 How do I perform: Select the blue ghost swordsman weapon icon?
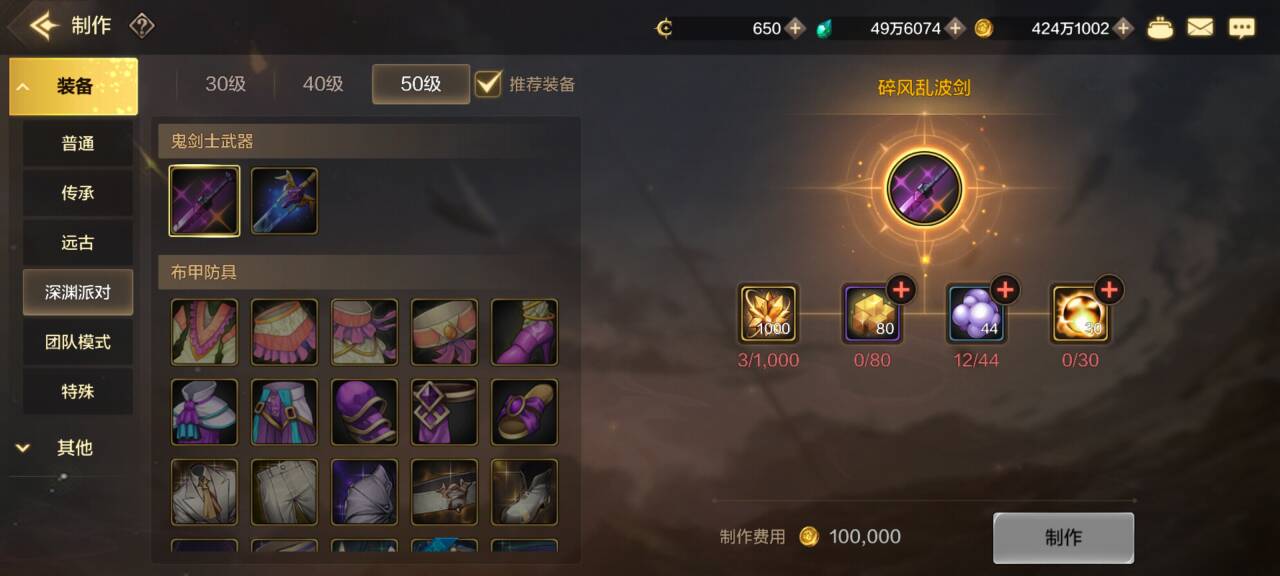pos(285,201)
